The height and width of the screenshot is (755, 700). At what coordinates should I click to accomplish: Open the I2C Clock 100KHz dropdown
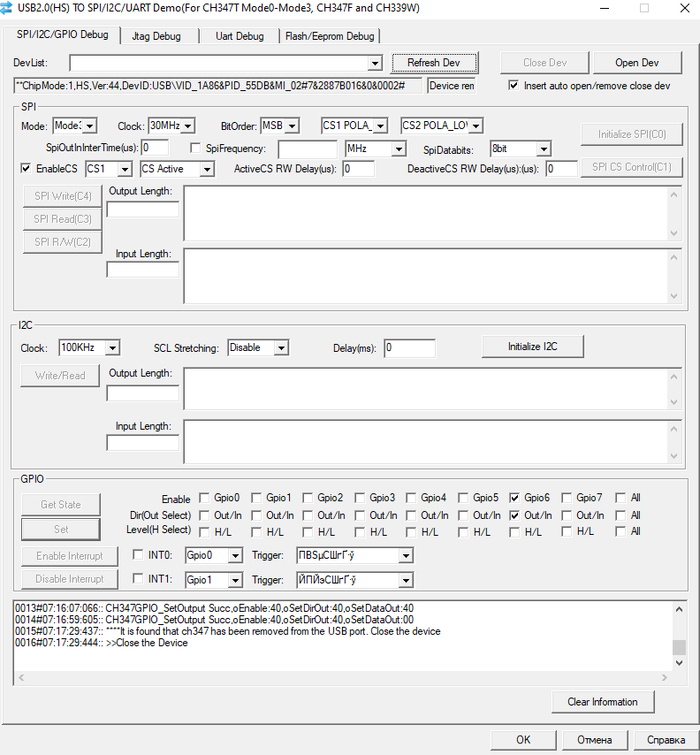click(112, 348)
